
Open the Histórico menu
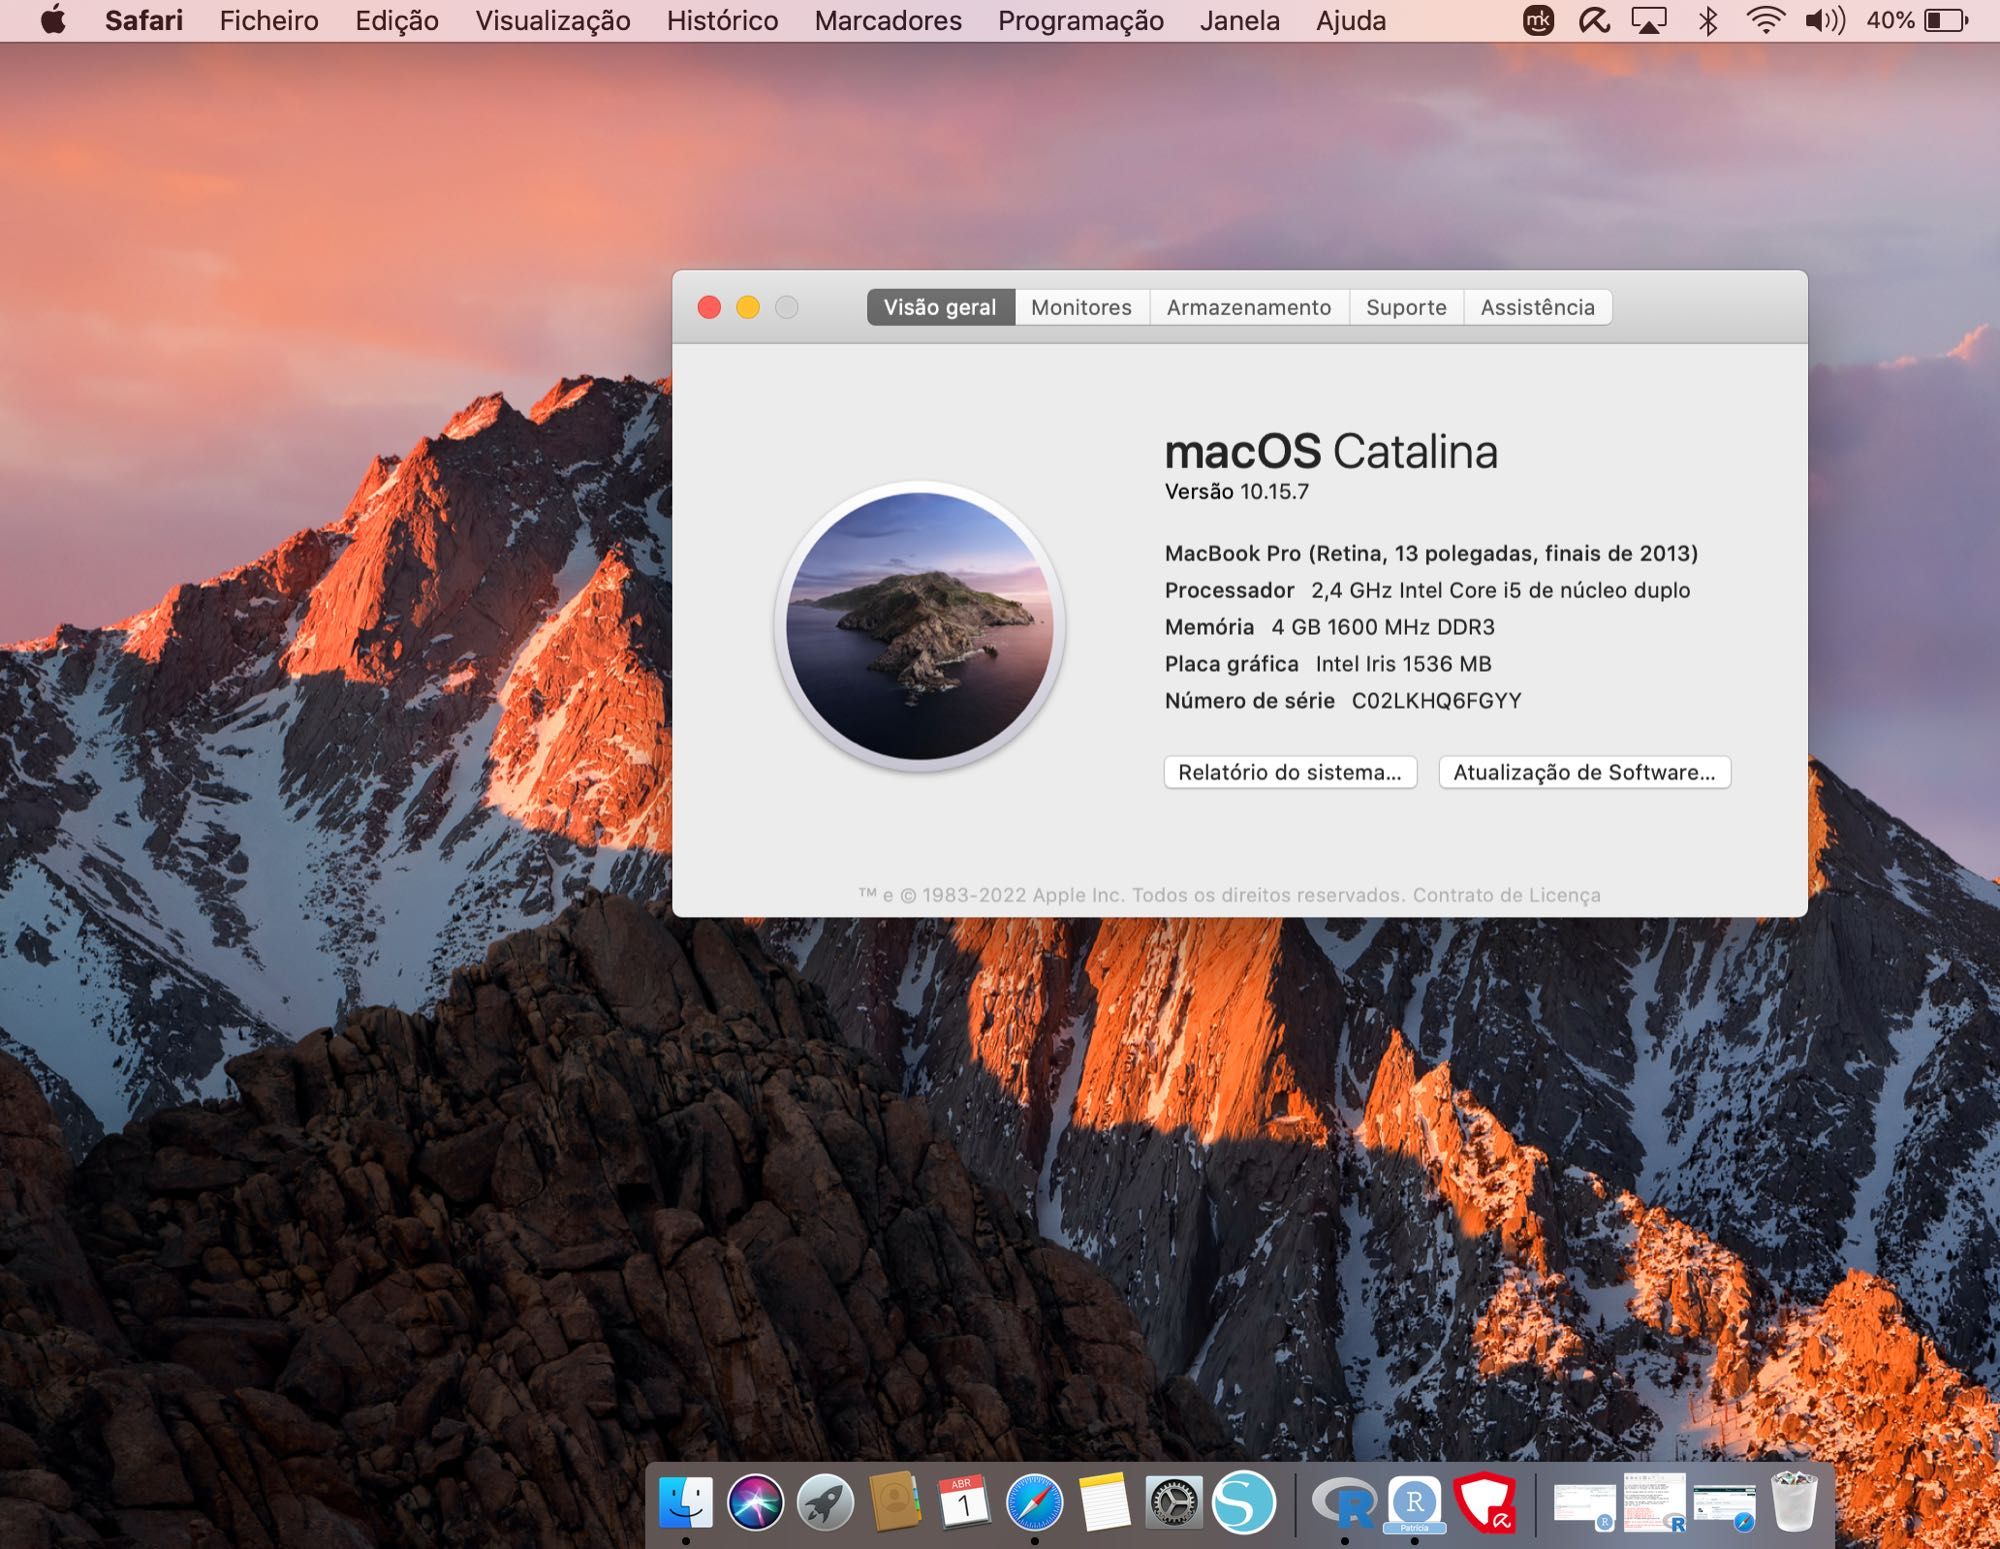pos(722,20)
